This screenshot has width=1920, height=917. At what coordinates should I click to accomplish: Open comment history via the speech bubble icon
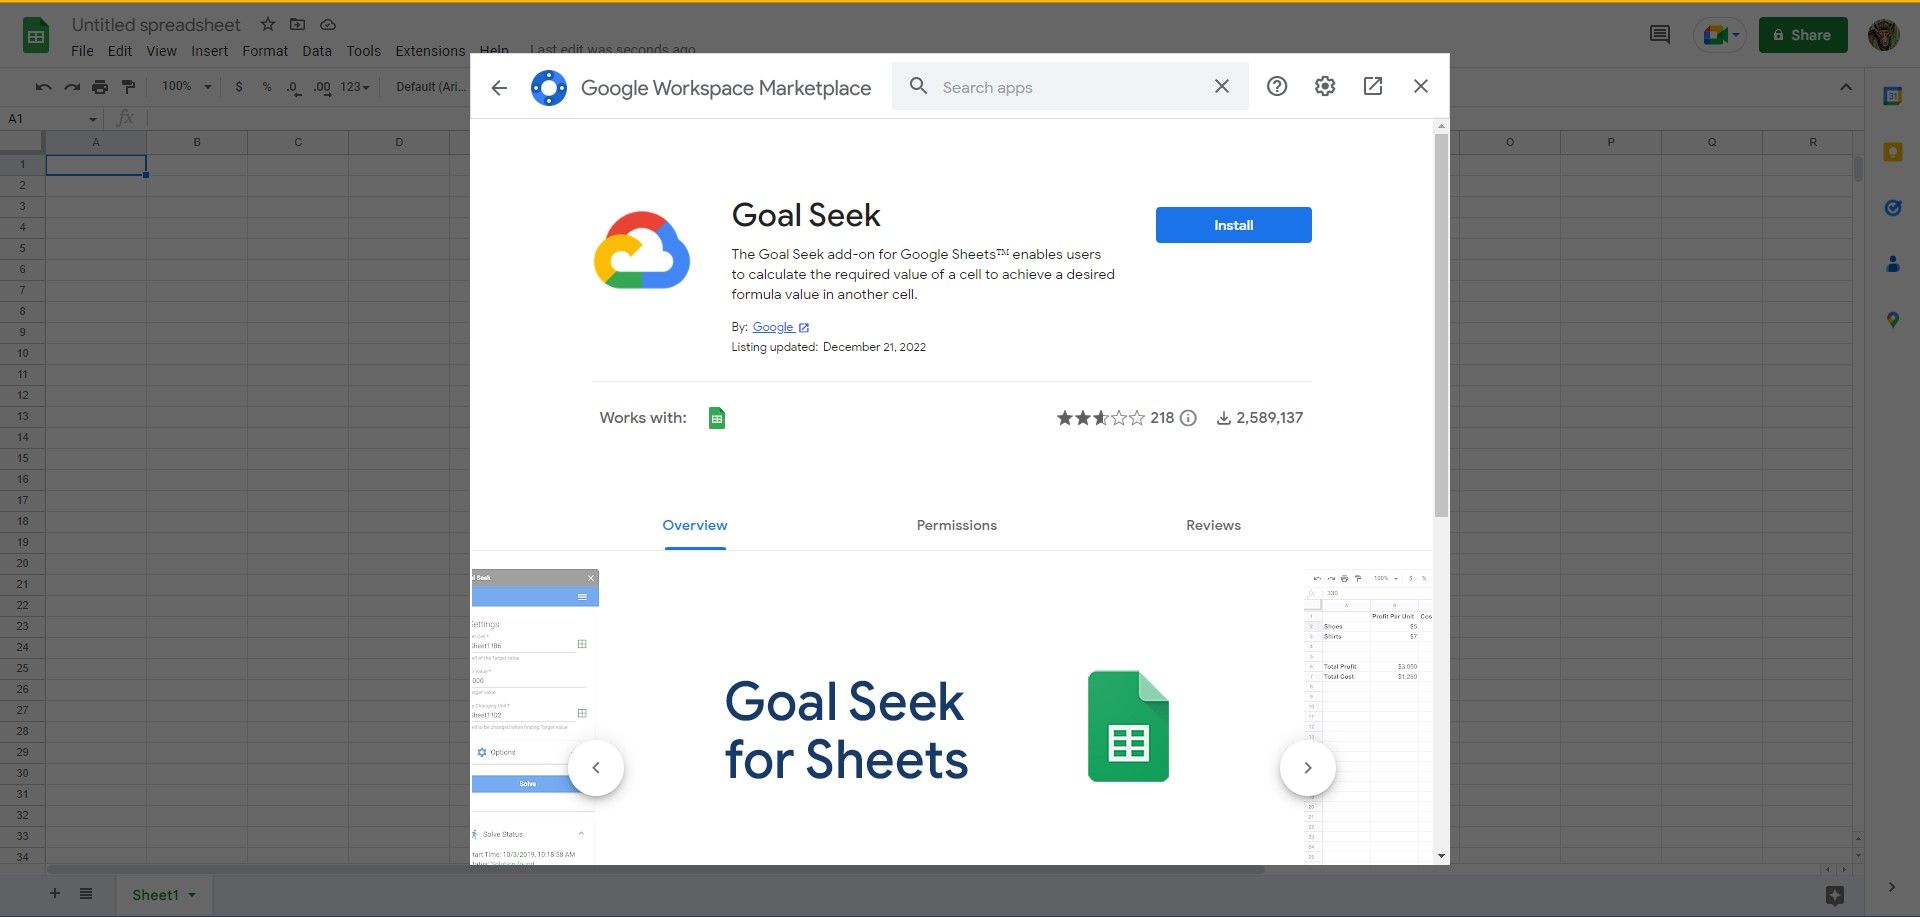coord(1658,34)
